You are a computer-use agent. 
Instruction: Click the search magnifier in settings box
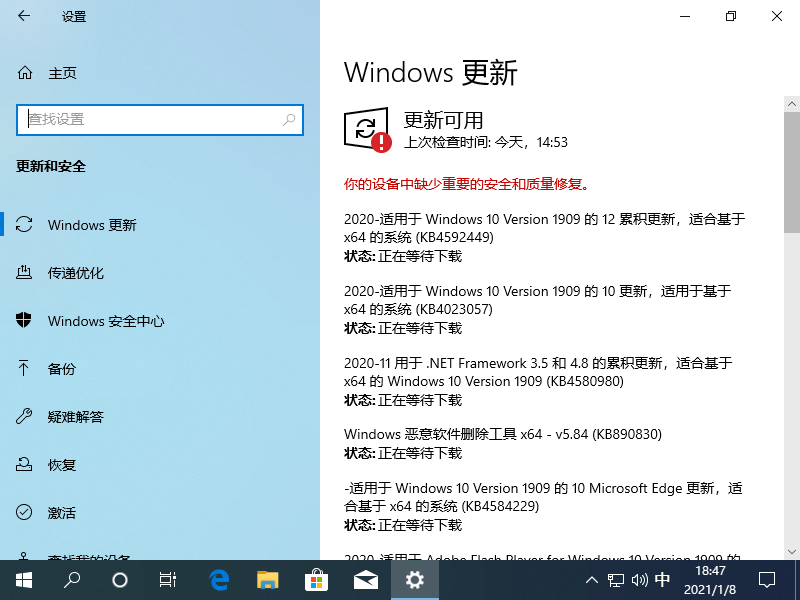[x=289, y=119]
